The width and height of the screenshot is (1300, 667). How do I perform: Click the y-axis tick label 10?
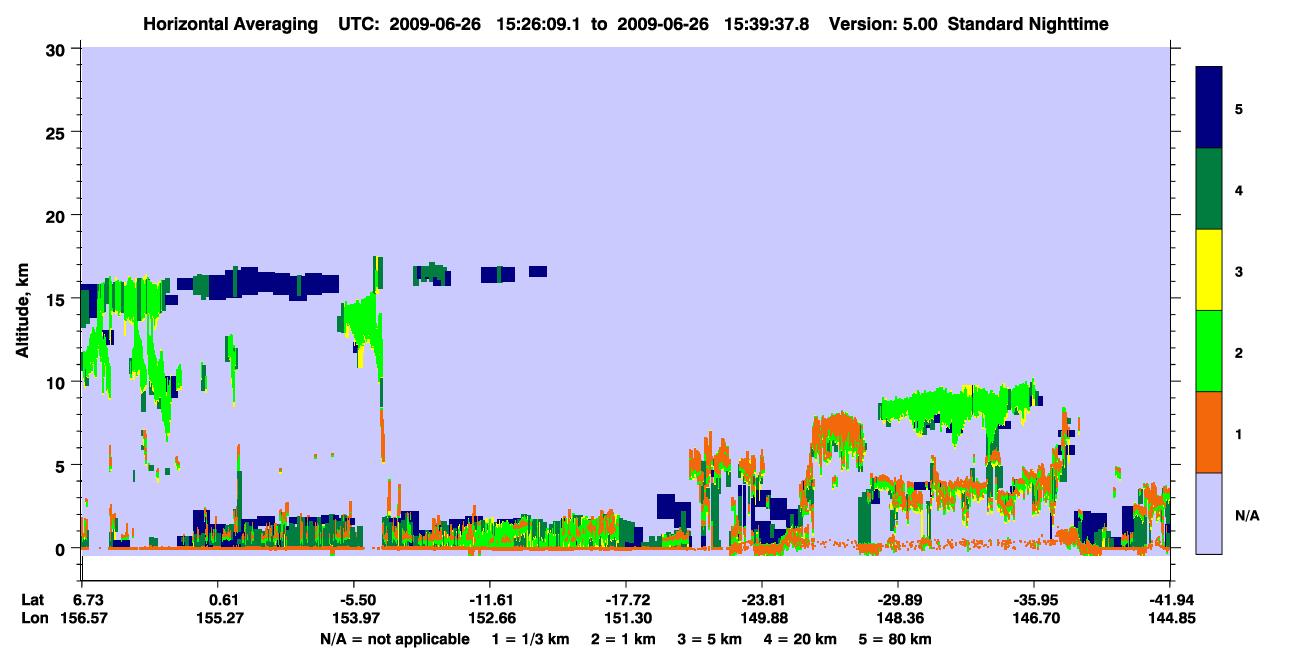click(58, 382)
